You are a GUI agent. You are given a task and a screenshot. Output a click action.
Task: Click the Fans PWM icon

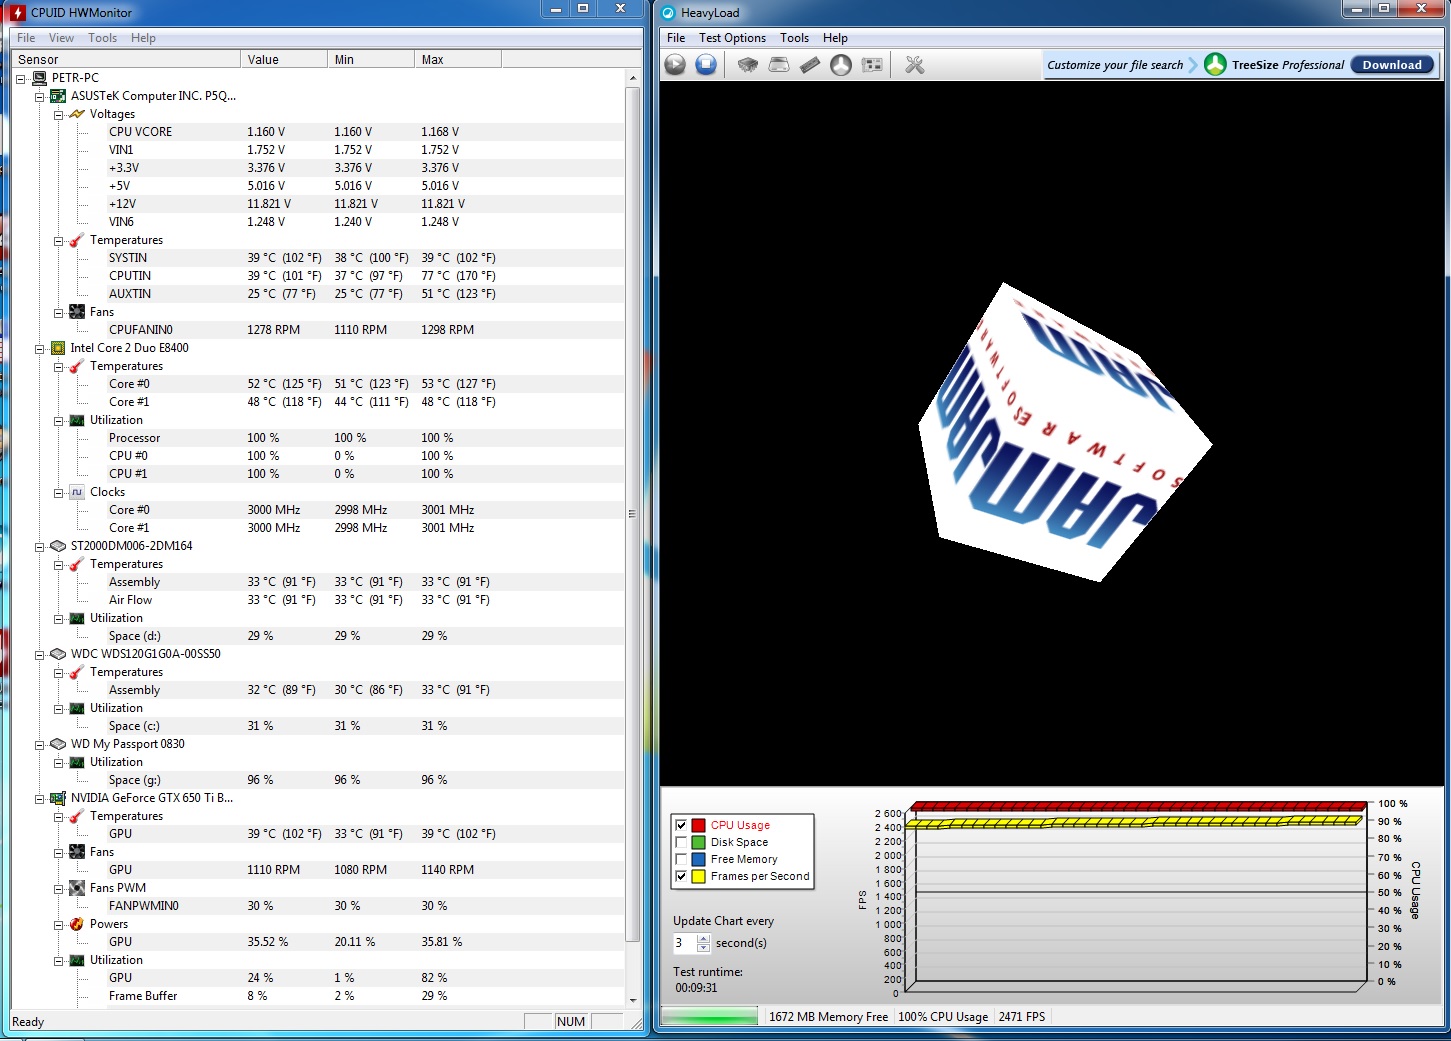pyautogui.click(x=77, y=888)
